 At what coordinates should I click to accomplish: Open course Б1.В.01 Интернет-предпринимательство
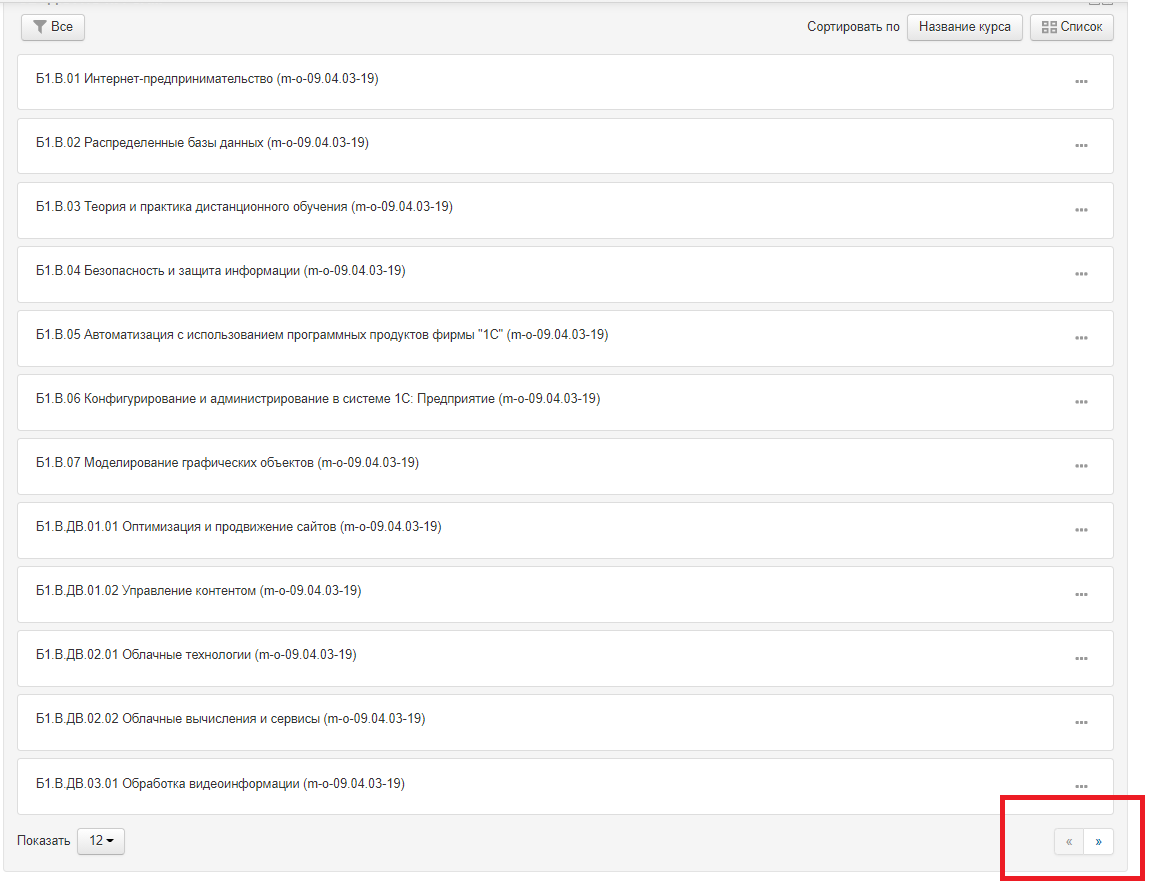[207, 79]
